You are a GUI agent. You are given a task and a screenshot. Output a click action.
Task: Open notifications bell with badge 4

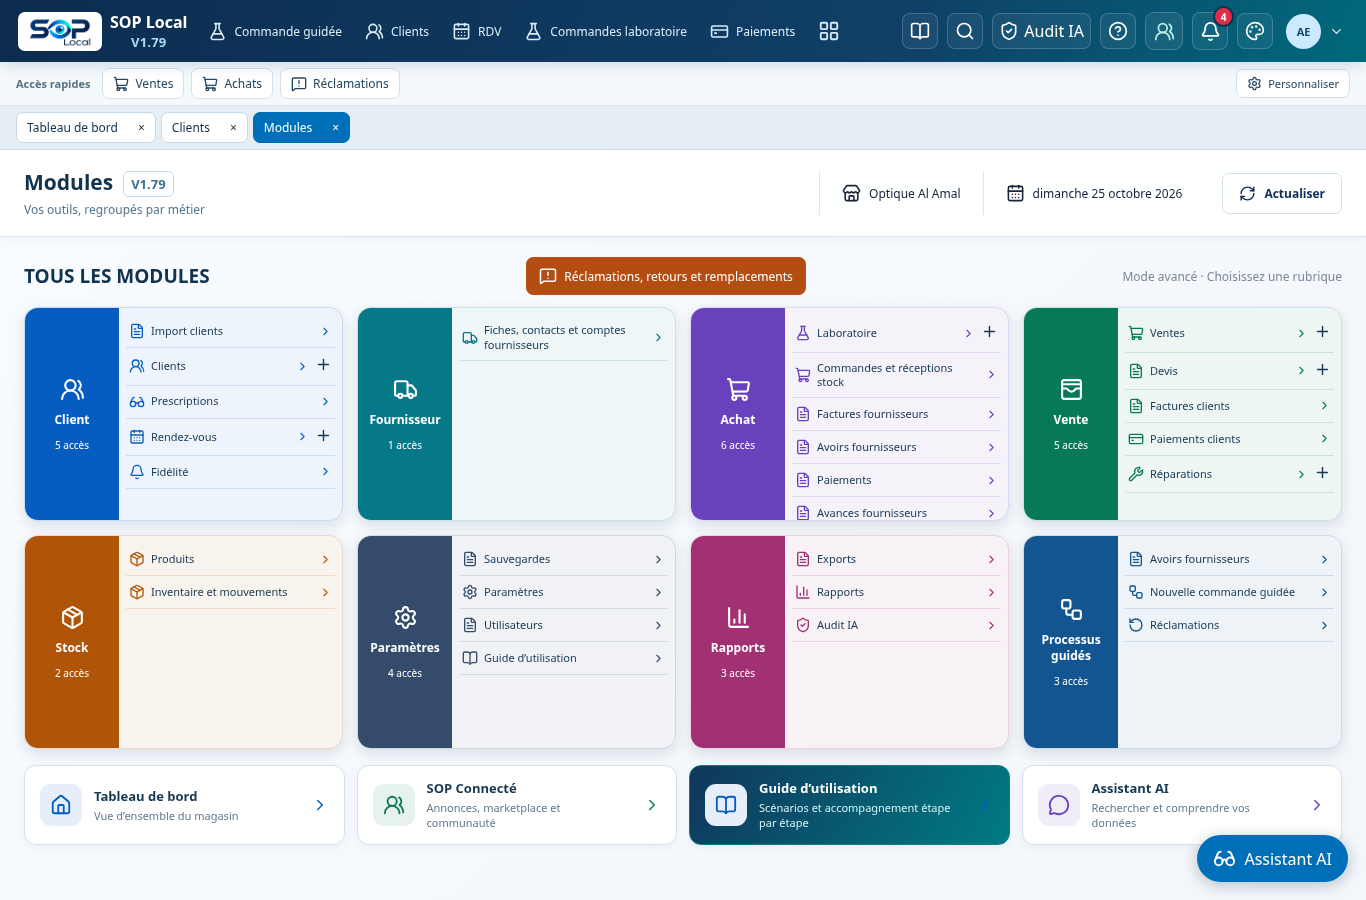click(x=1210, y=31)
